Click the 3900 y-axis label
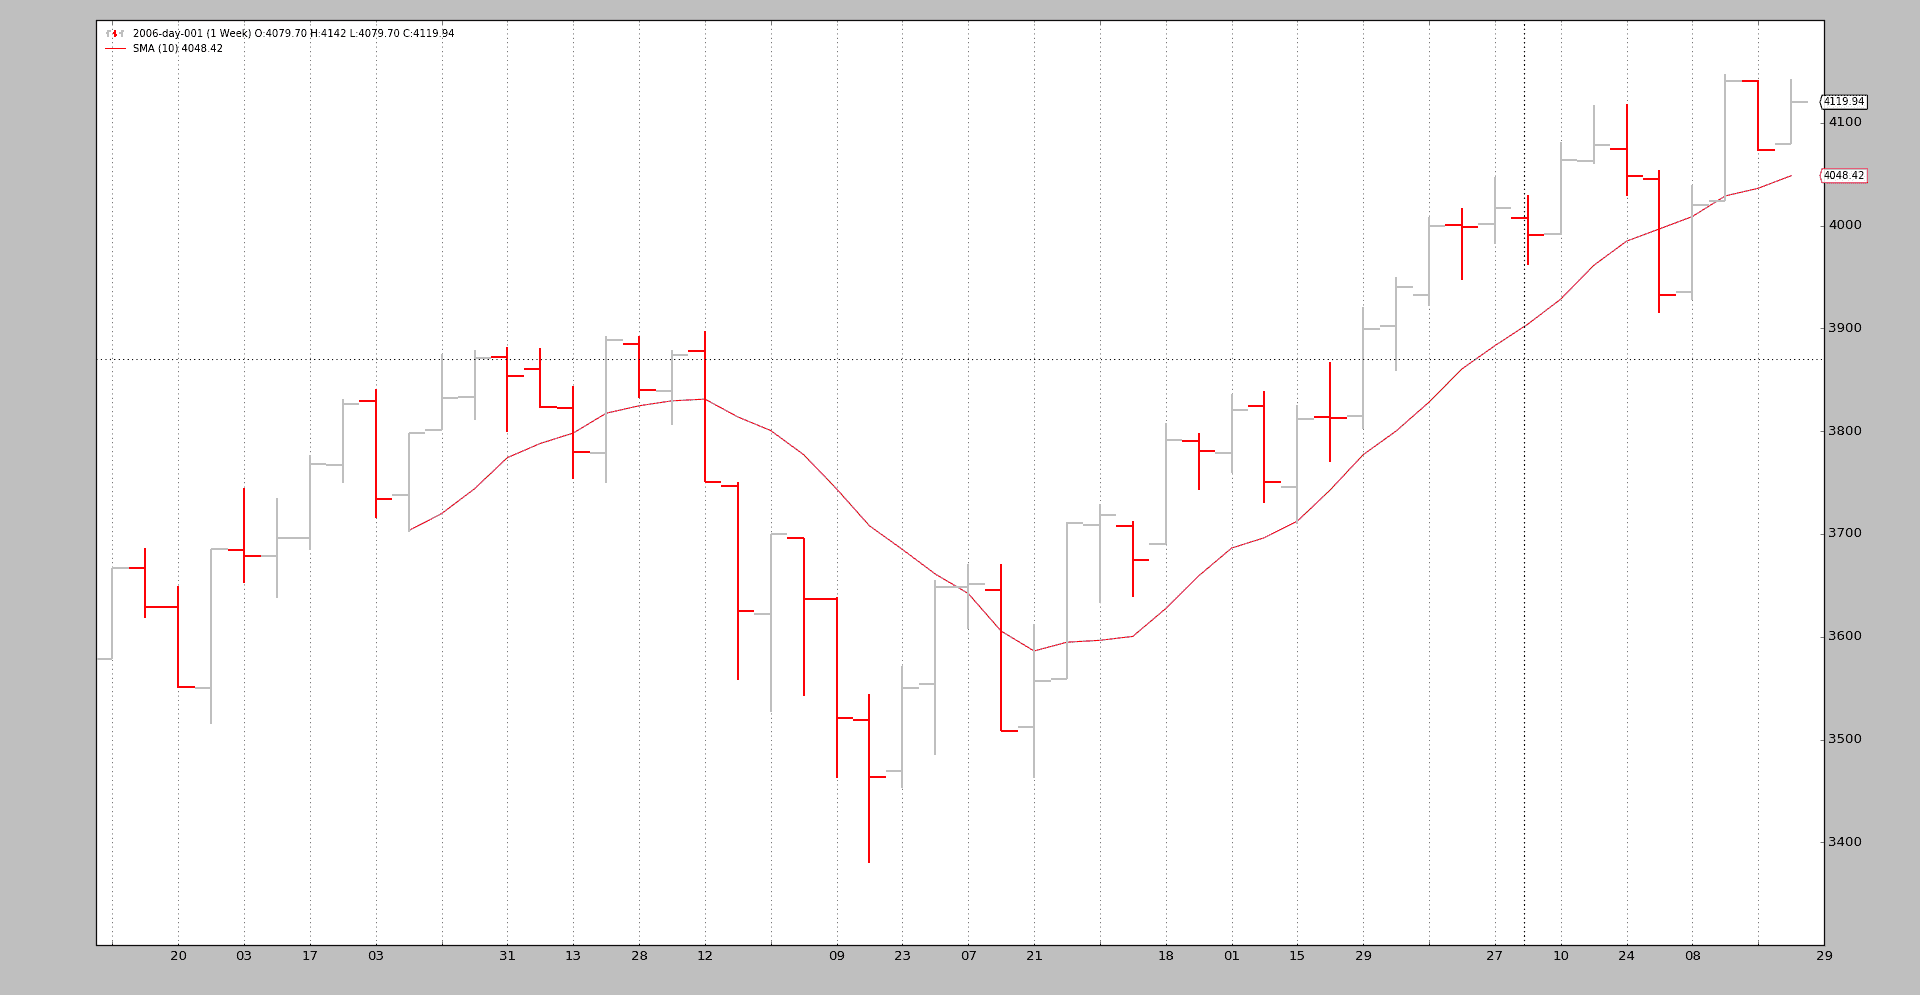 (x=1845, y=328)
